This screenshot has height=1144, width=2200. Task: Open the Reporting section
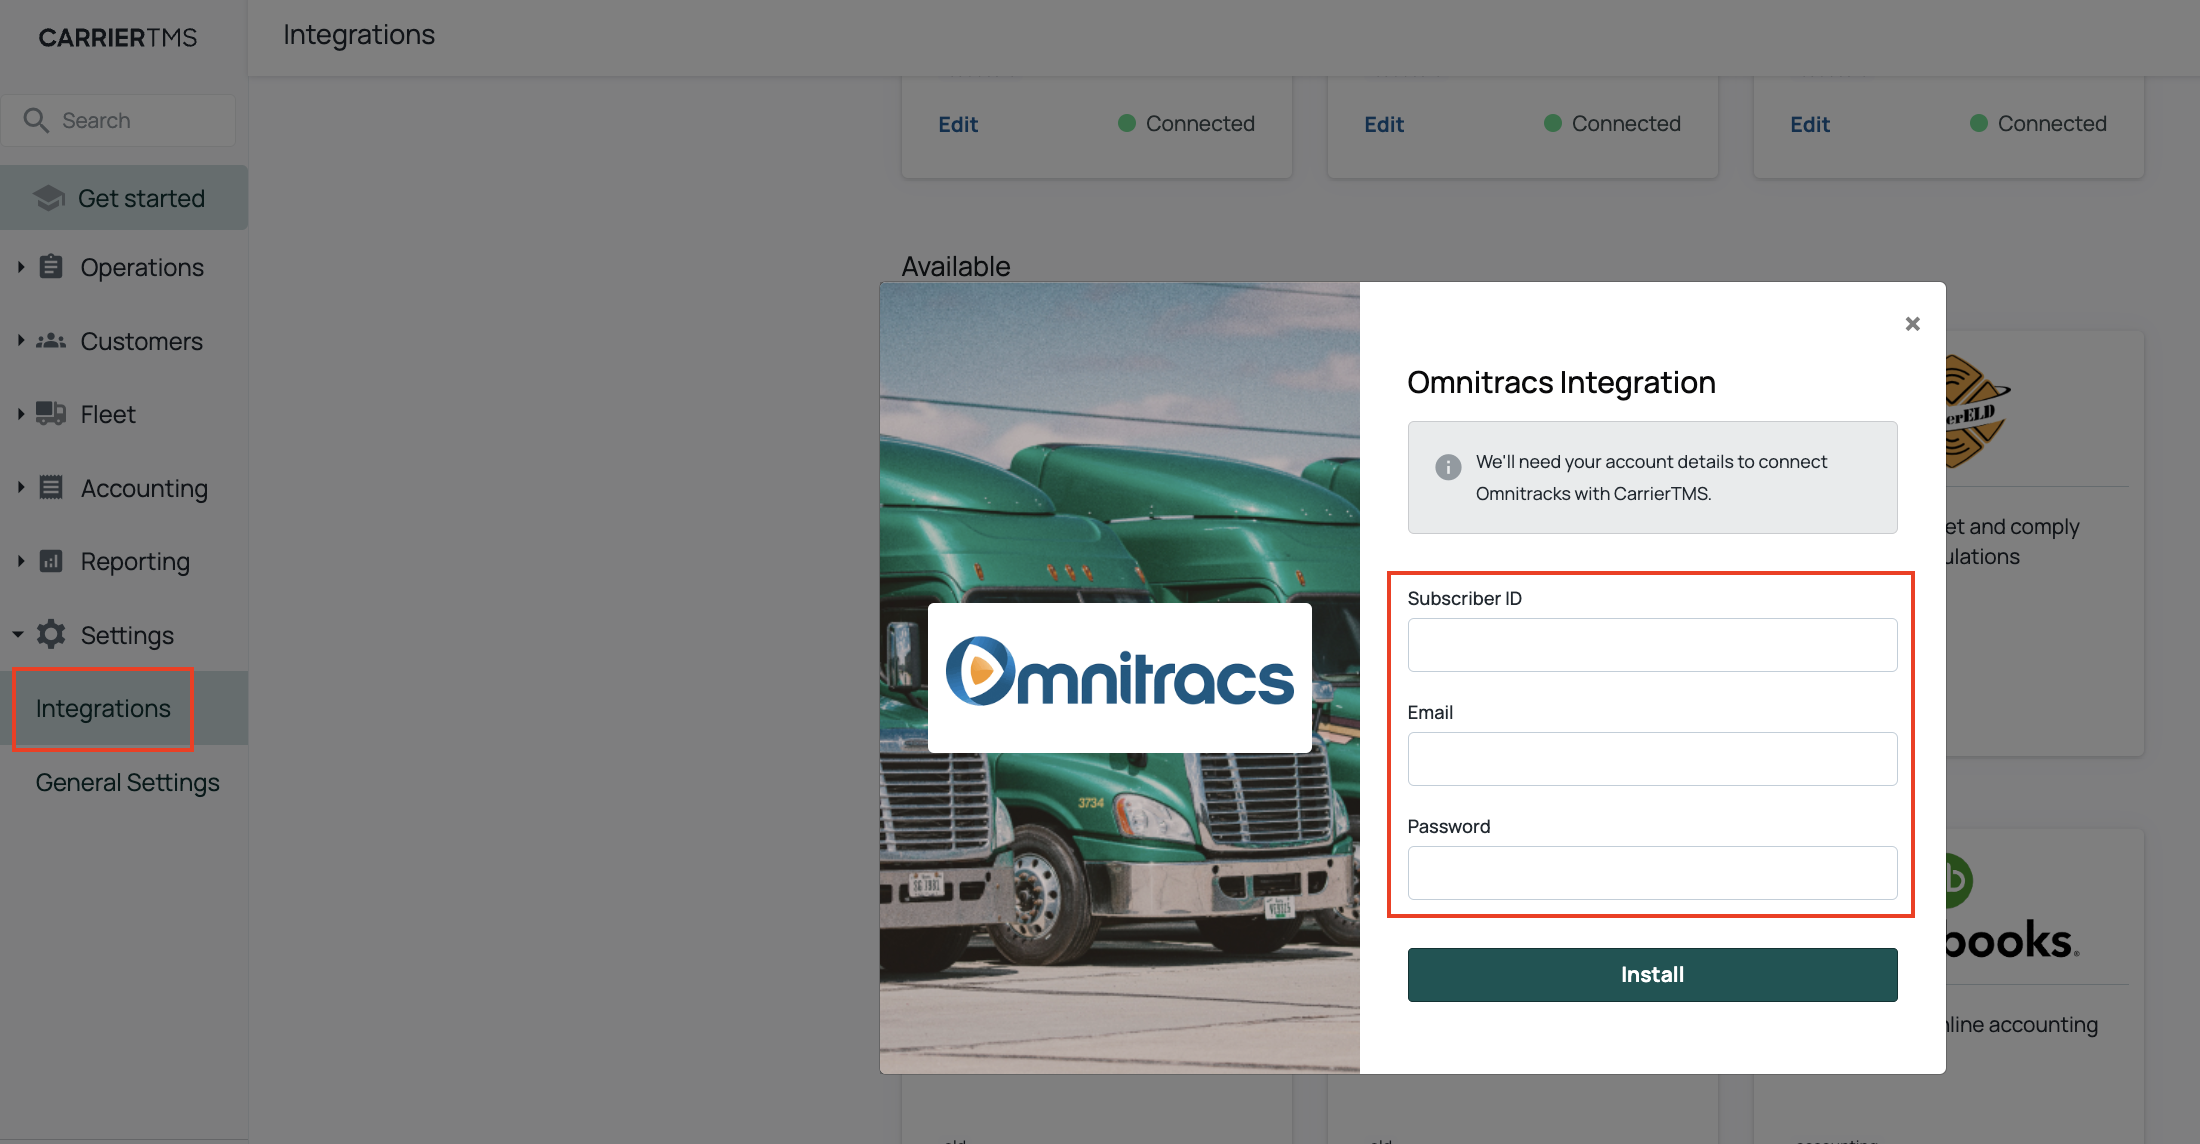(x=135, y=561)
